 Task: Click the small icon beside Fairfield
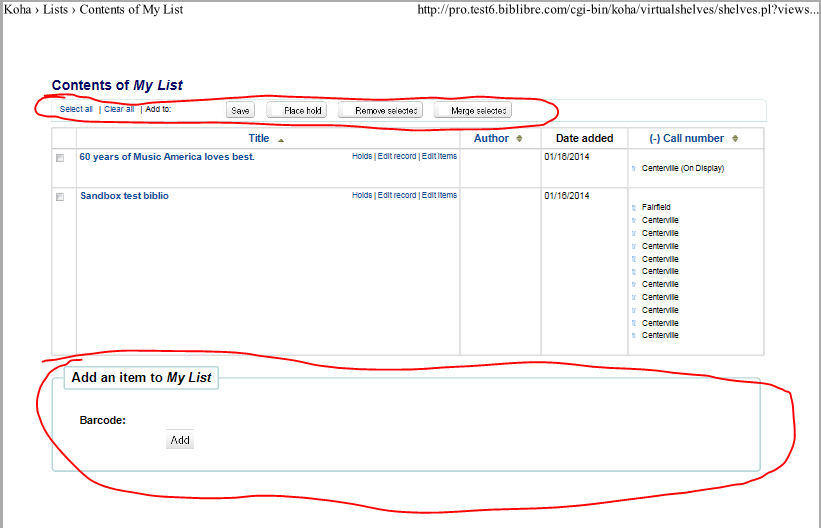[634, 208]
